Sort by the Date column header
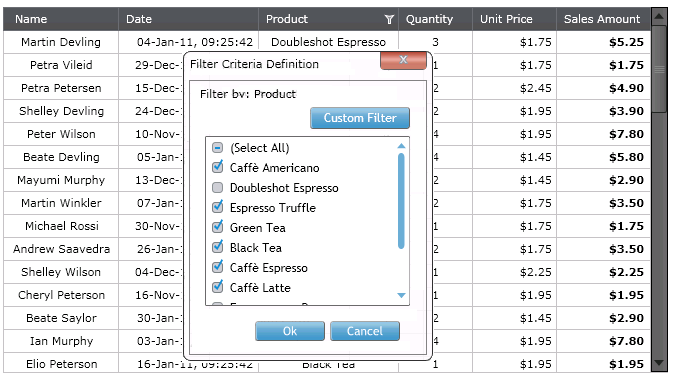The width and height of the screenshot is (673, 377). pos(188,19)
